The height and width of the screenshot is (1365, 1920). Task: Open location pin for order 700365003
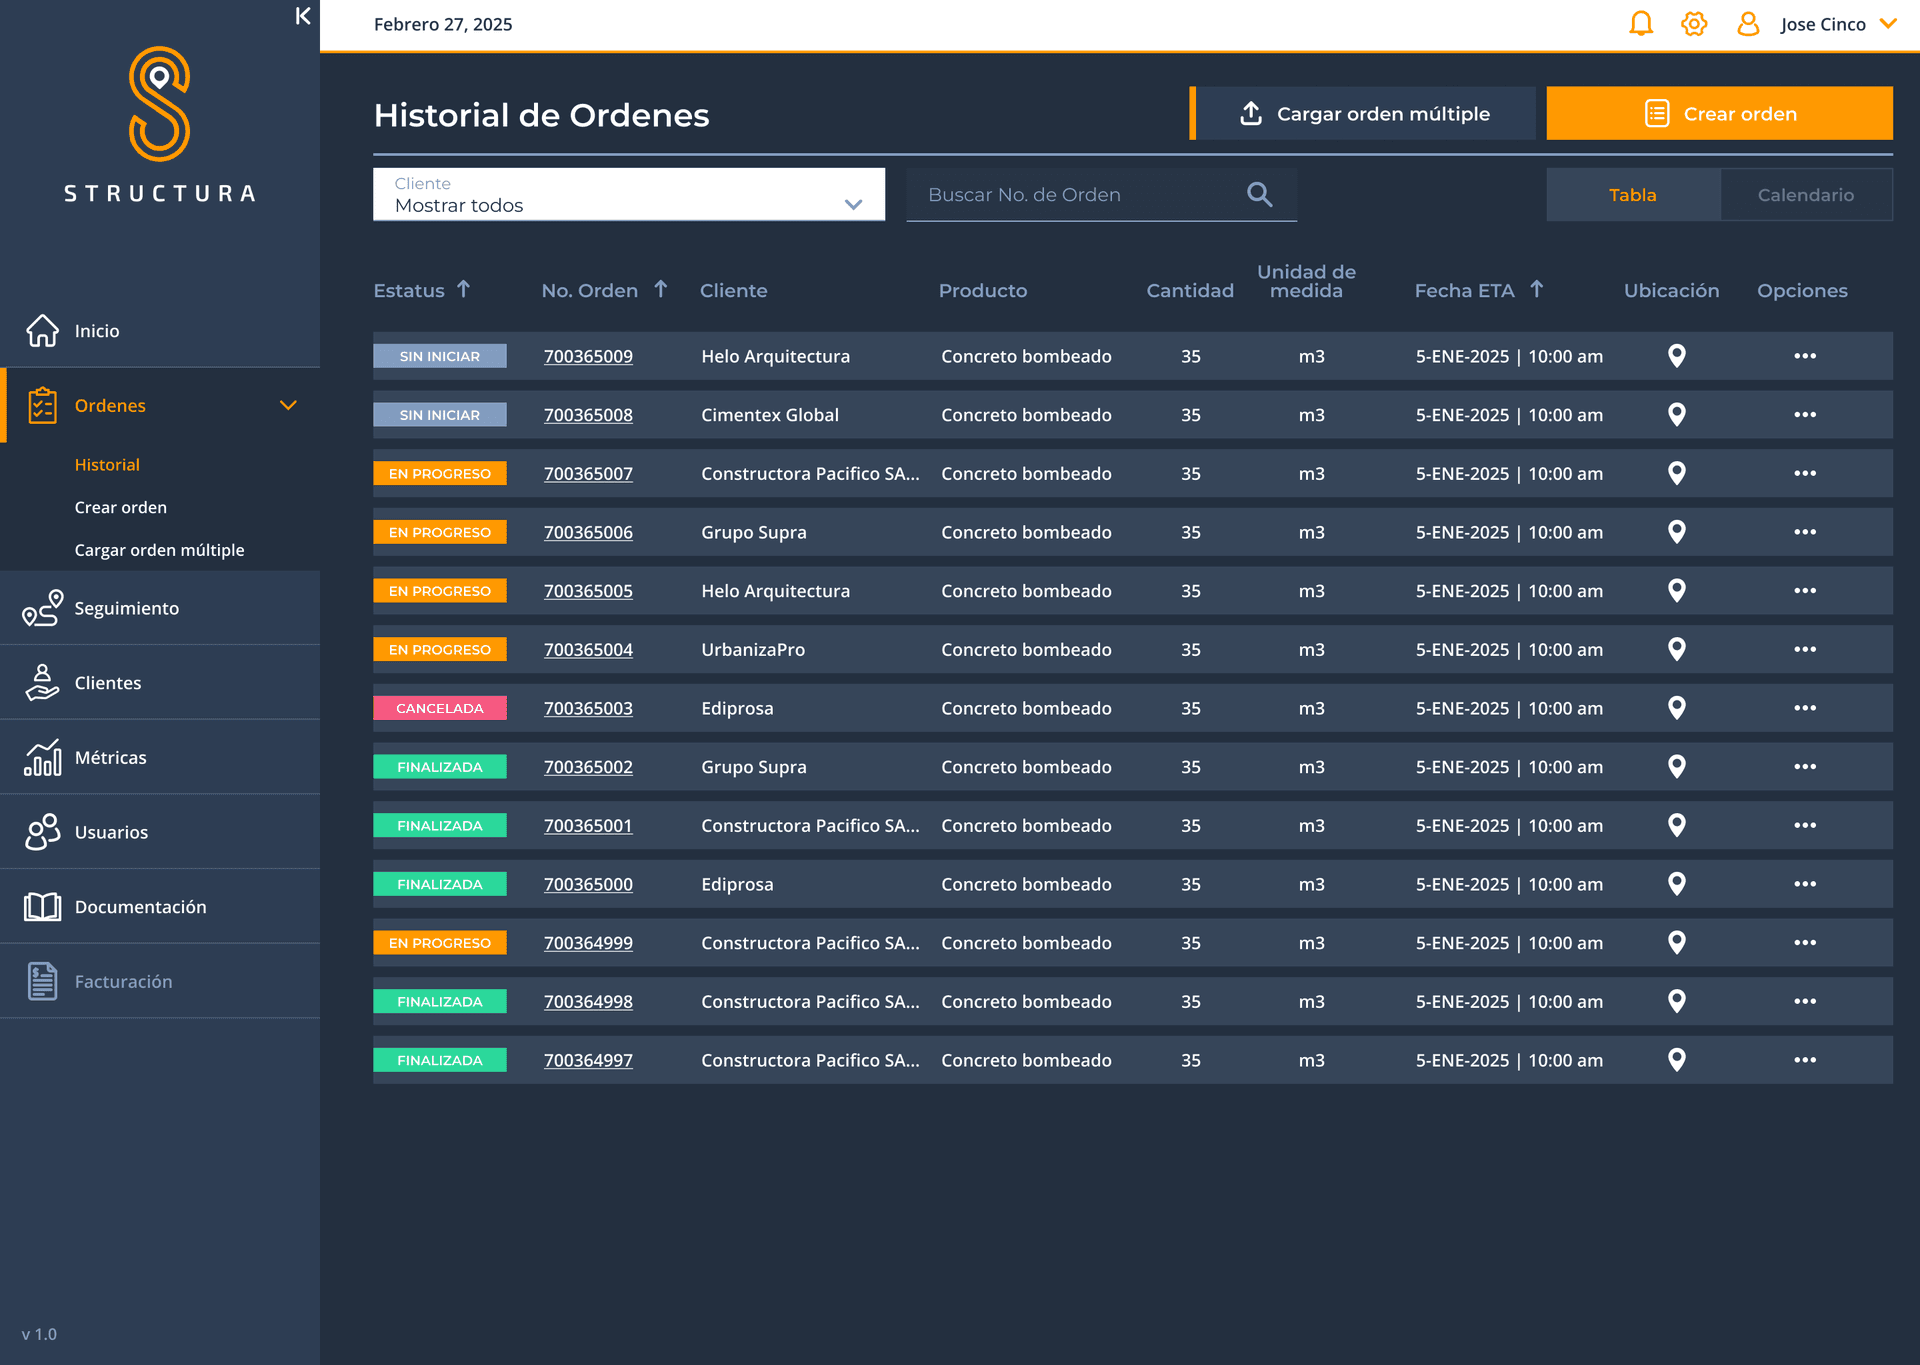coord(1677,708)
